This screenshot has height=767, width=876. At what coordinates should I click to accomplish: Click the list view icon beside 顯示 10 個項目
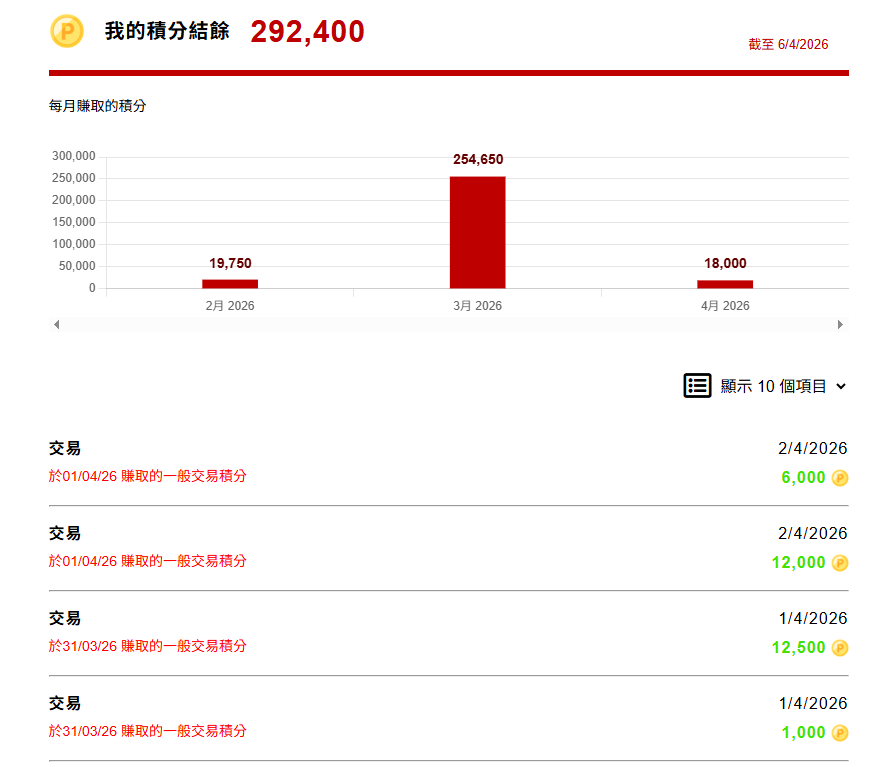tap(697, 385)
